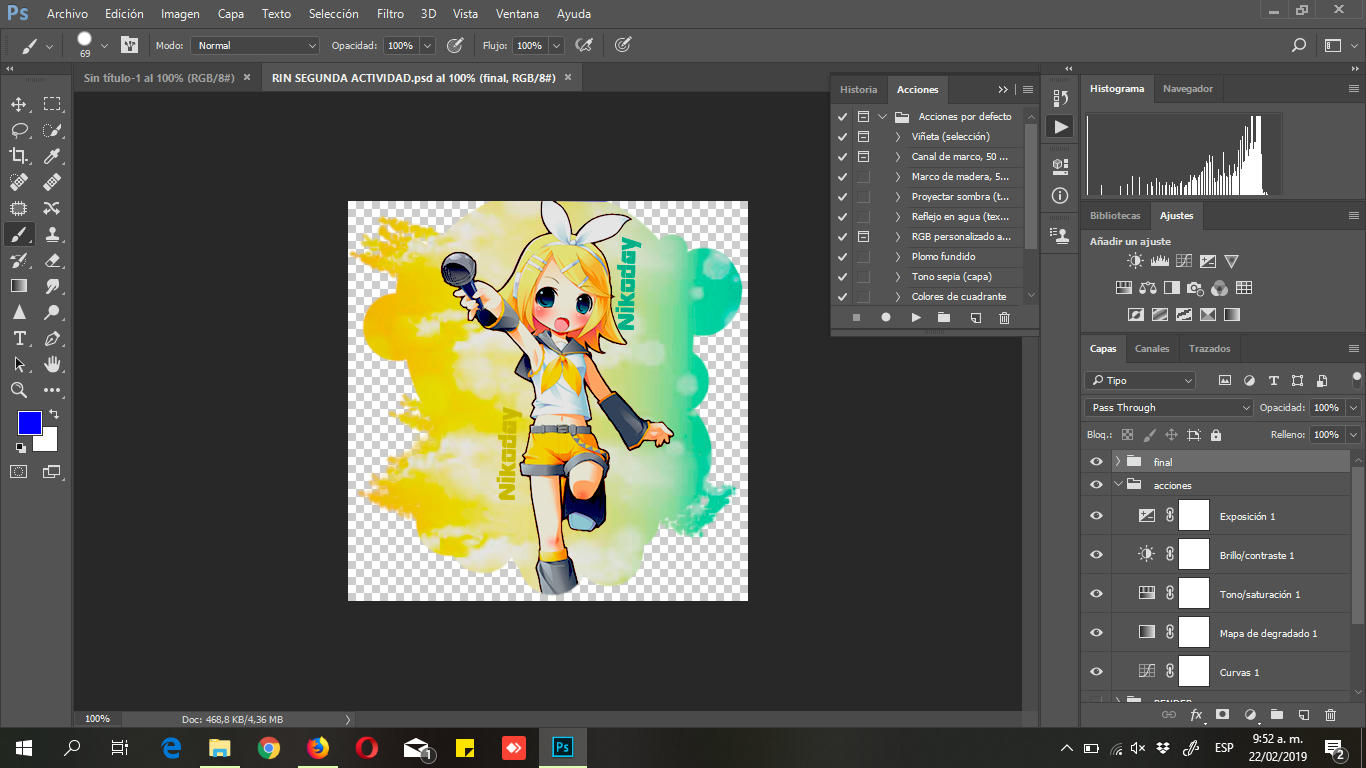The image size is (1366, 768).
Task: Toggle the checkmark for Plomo fundido action
Action: tap(842, 257)
